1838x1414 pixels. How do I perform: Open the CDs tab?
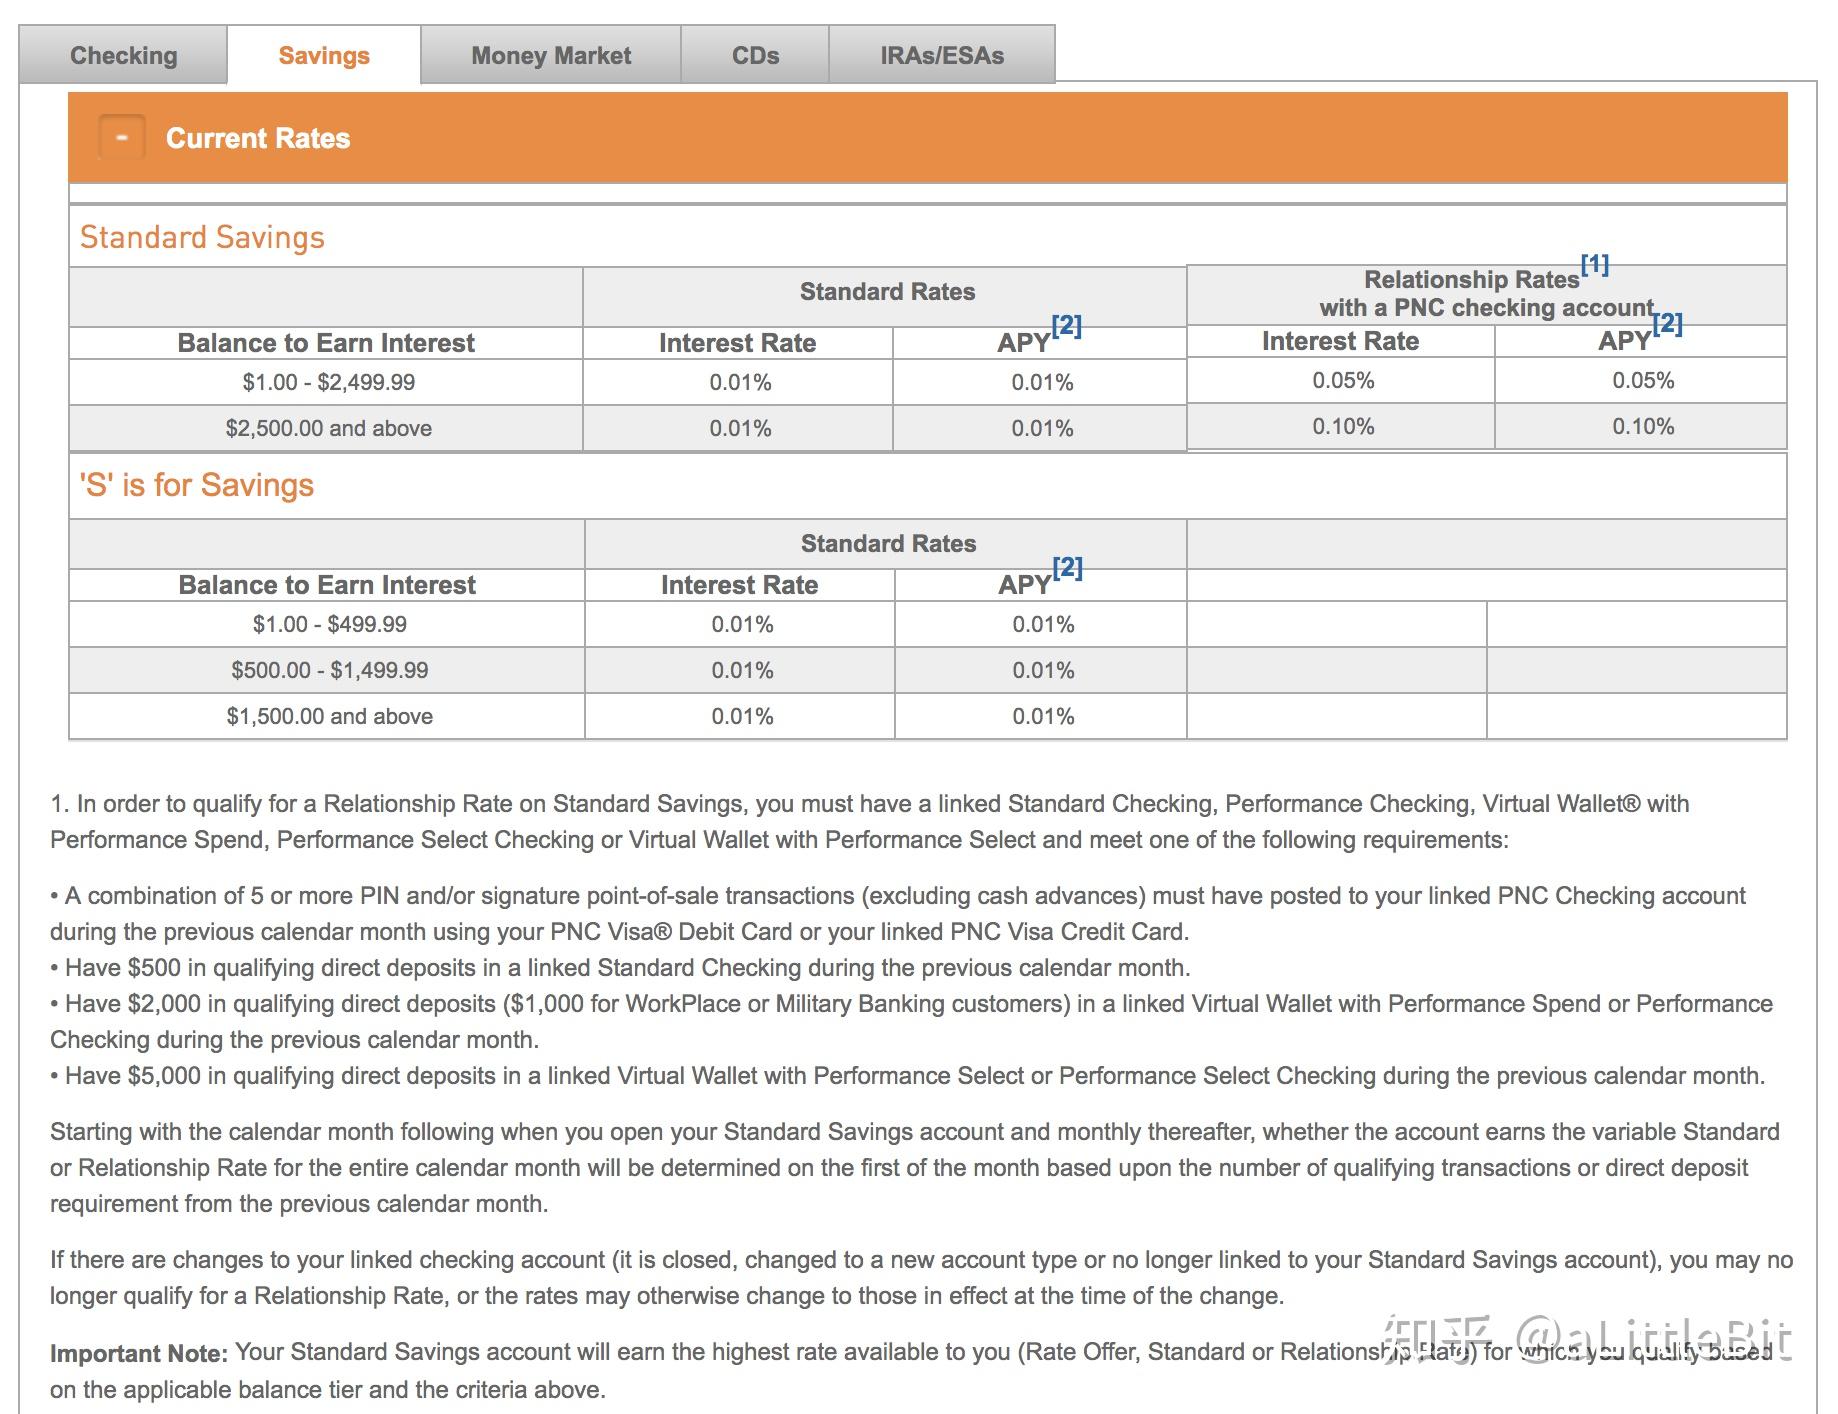[755, 55]
